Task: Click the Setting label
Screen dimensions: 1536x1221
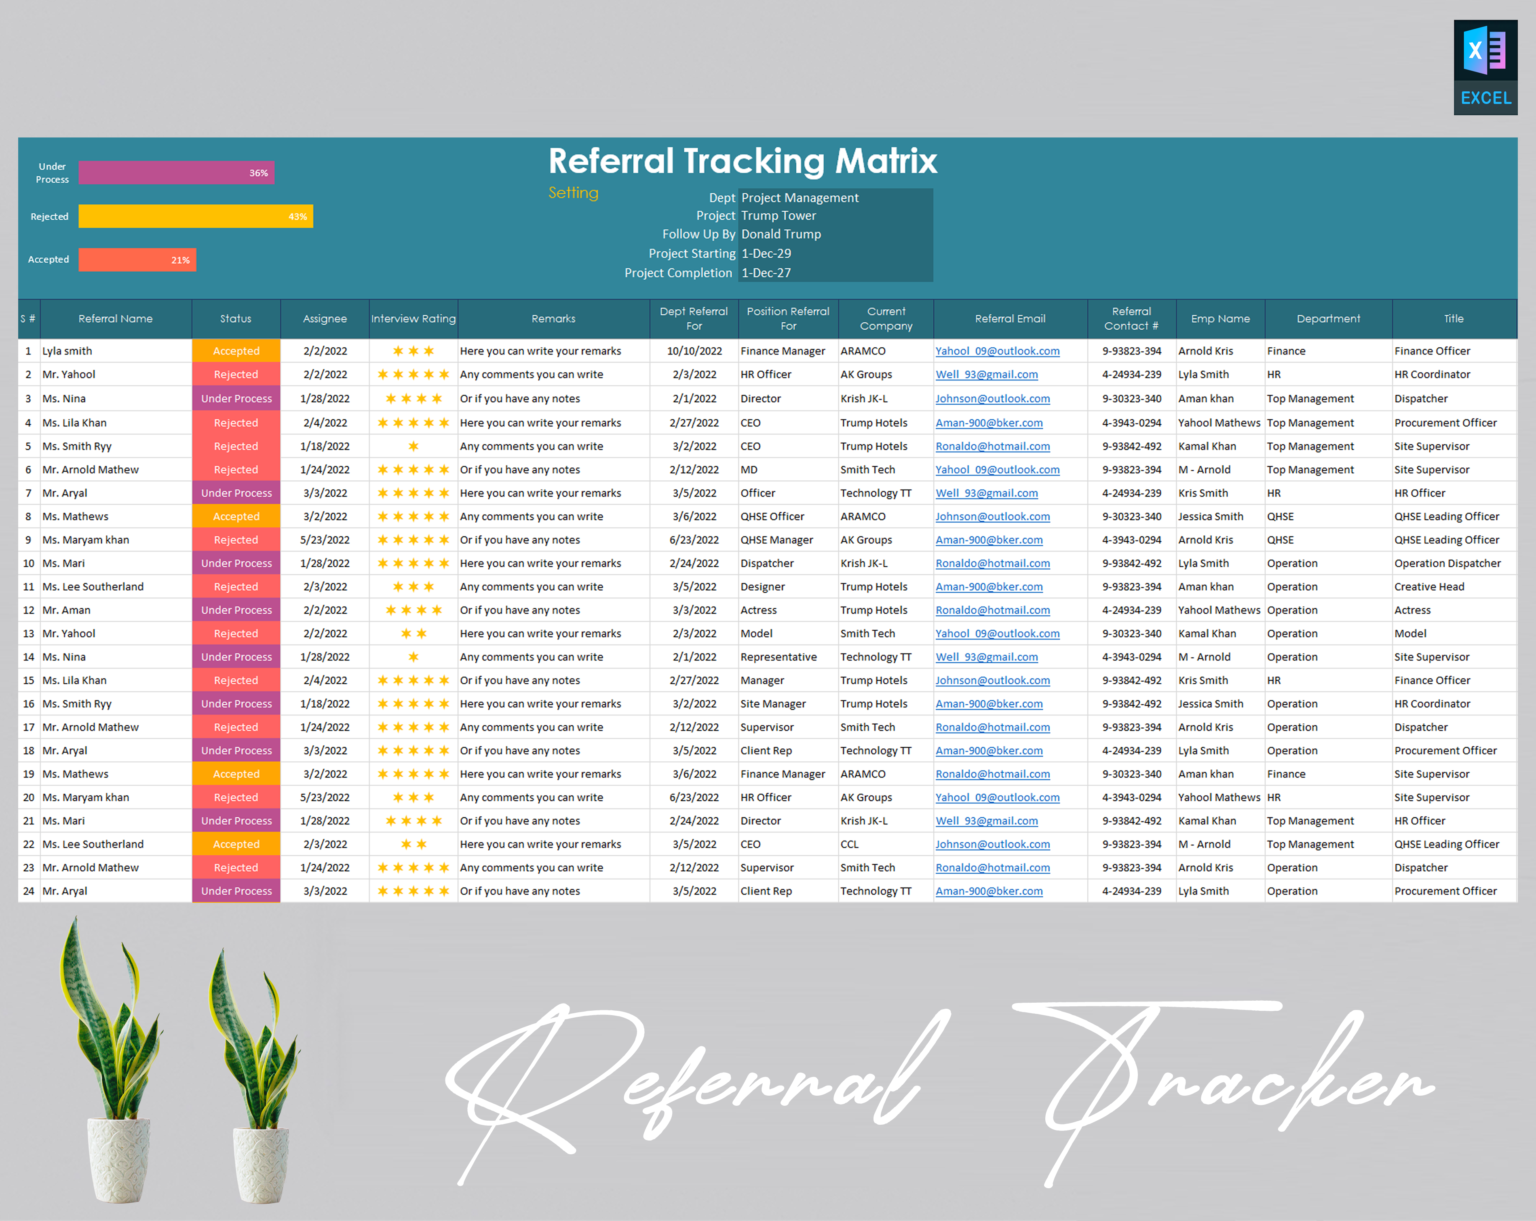Action: 573,192
